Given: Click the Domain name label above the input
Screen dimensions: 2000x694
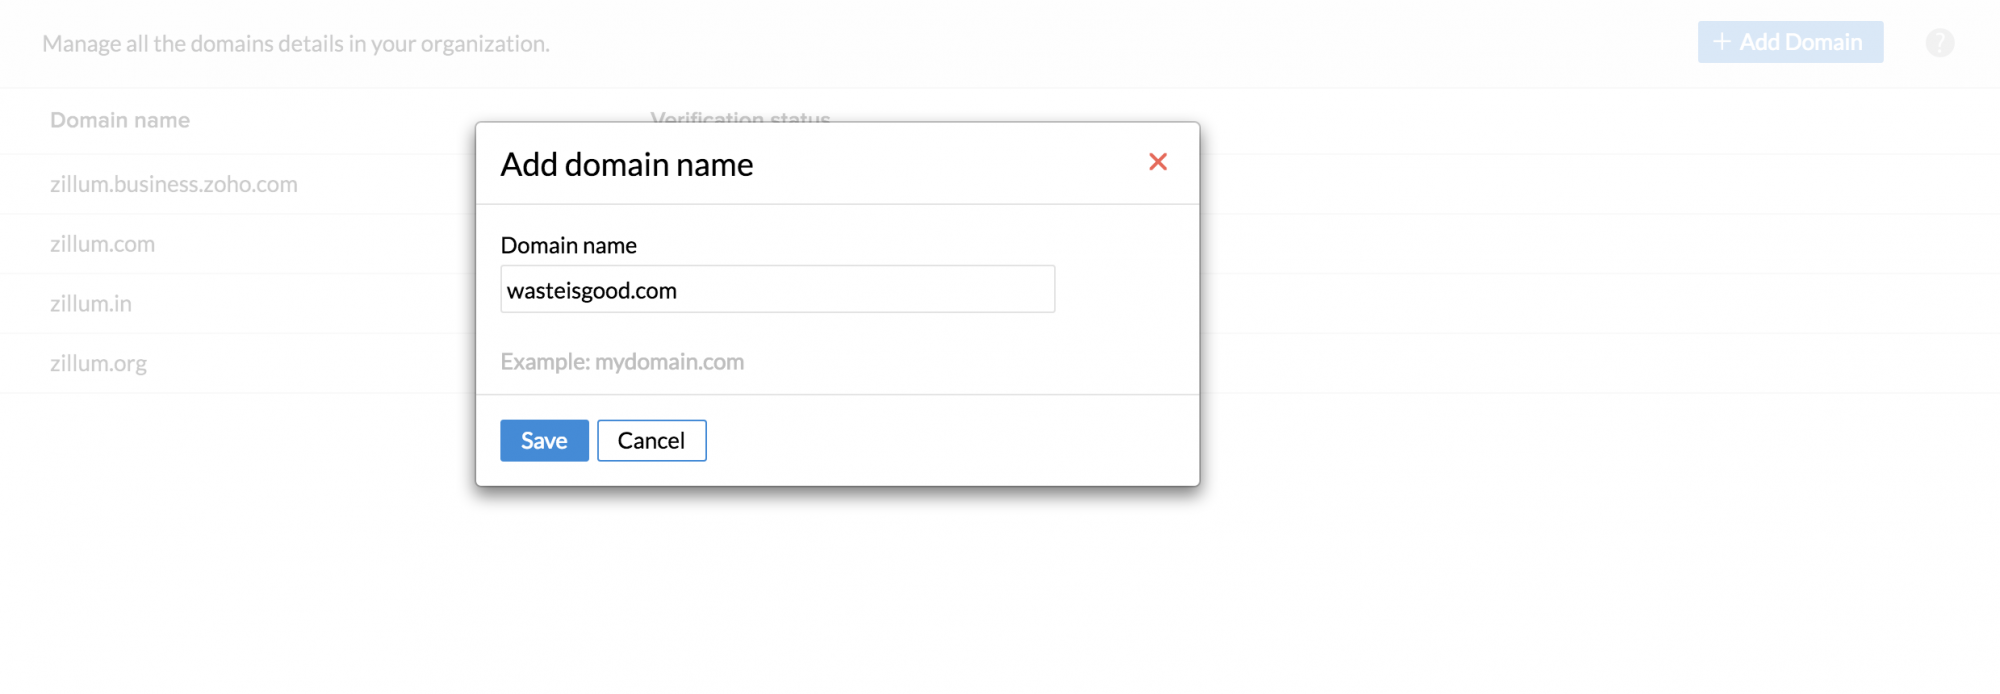Looking at the screenshot, I should click(568, 246).
